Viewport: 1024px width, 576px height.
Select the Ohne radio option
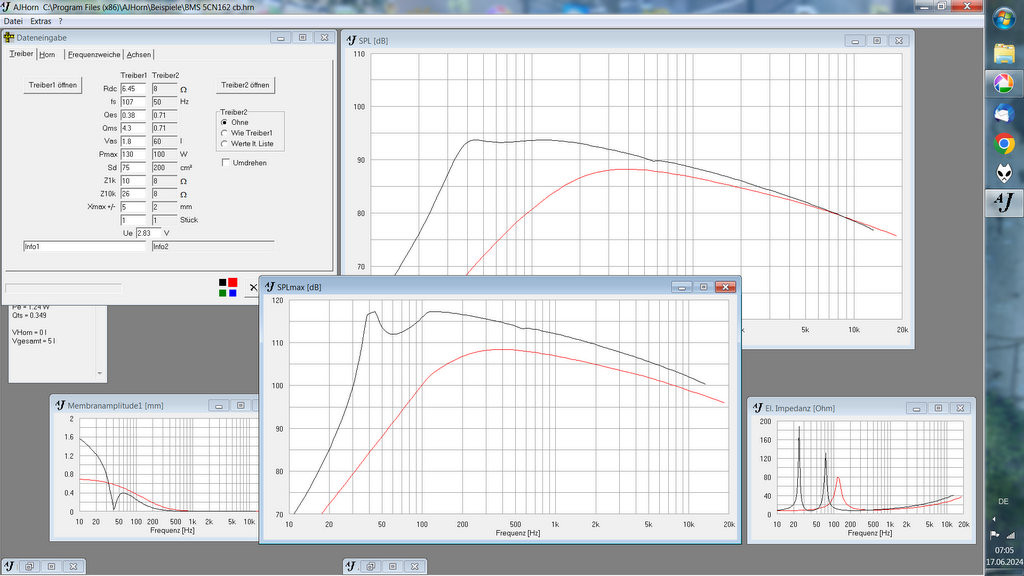coord(224,122)
